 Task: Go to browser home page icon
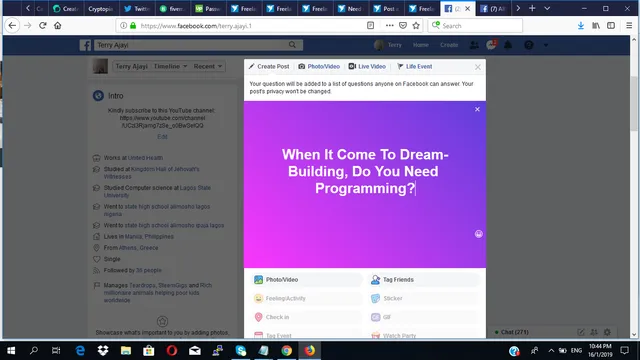coord(58,25)
